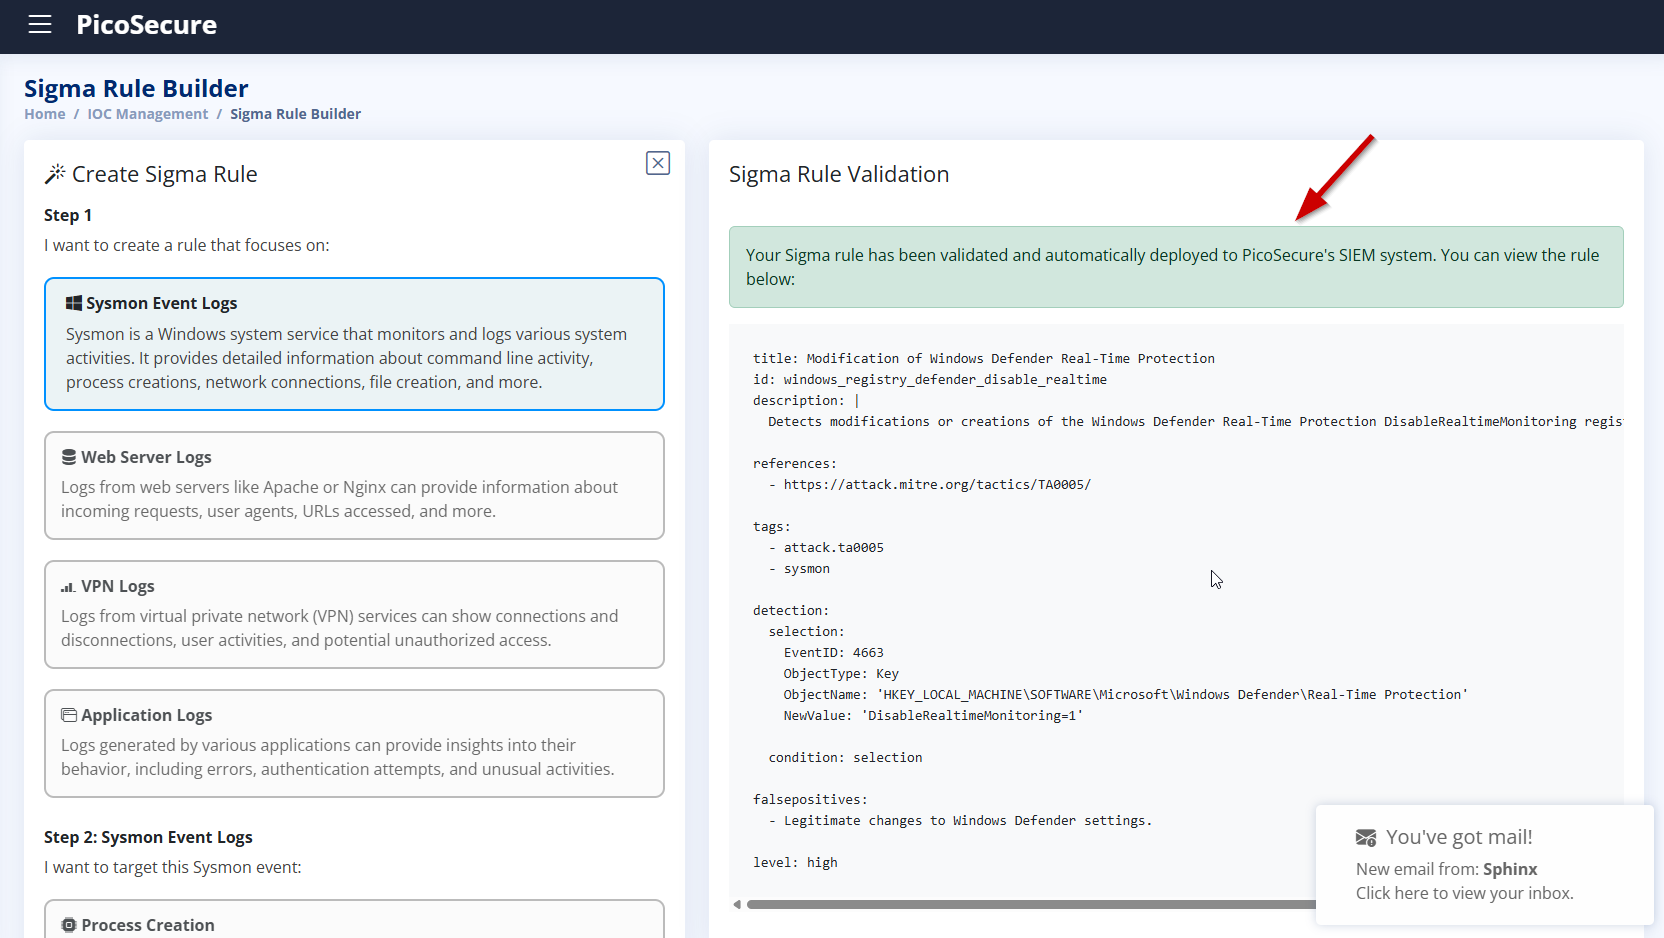
Task: Click the NewValue DisableRealtimeMonitoring=1 line
Action: pos(933,715)
